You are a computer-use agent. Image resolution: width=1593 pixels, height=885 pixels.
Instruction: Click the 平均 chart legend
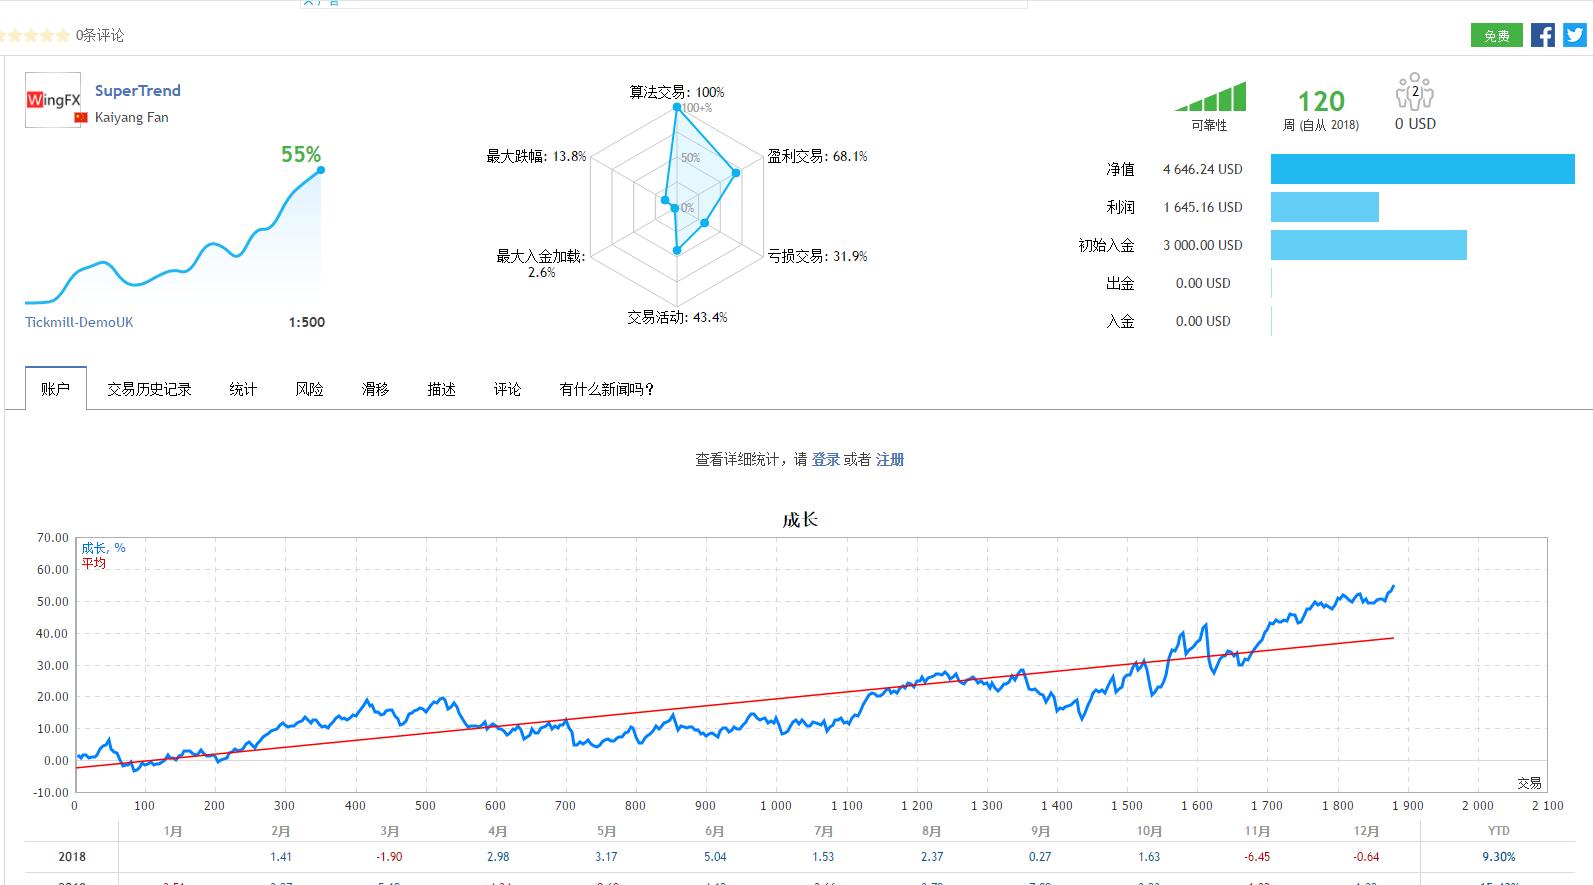[x=93, y=563]
